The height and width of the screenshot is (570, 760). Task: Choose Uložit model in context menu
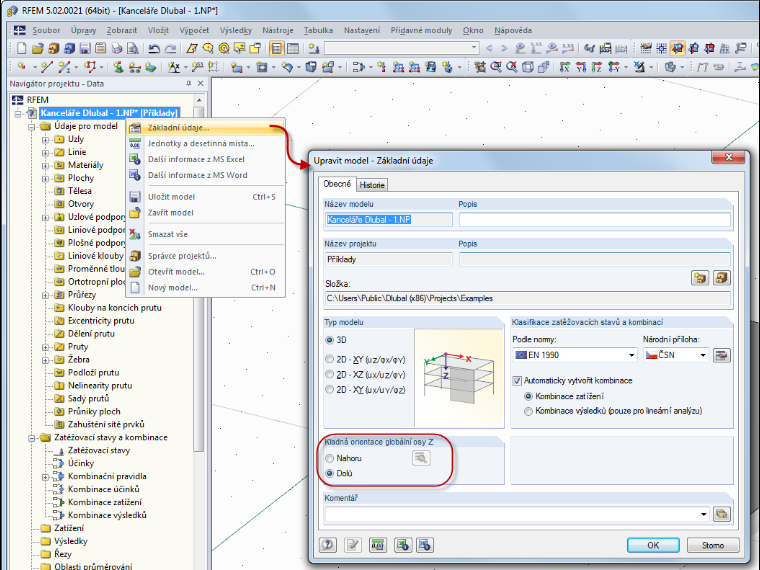(x=206, y=197)
